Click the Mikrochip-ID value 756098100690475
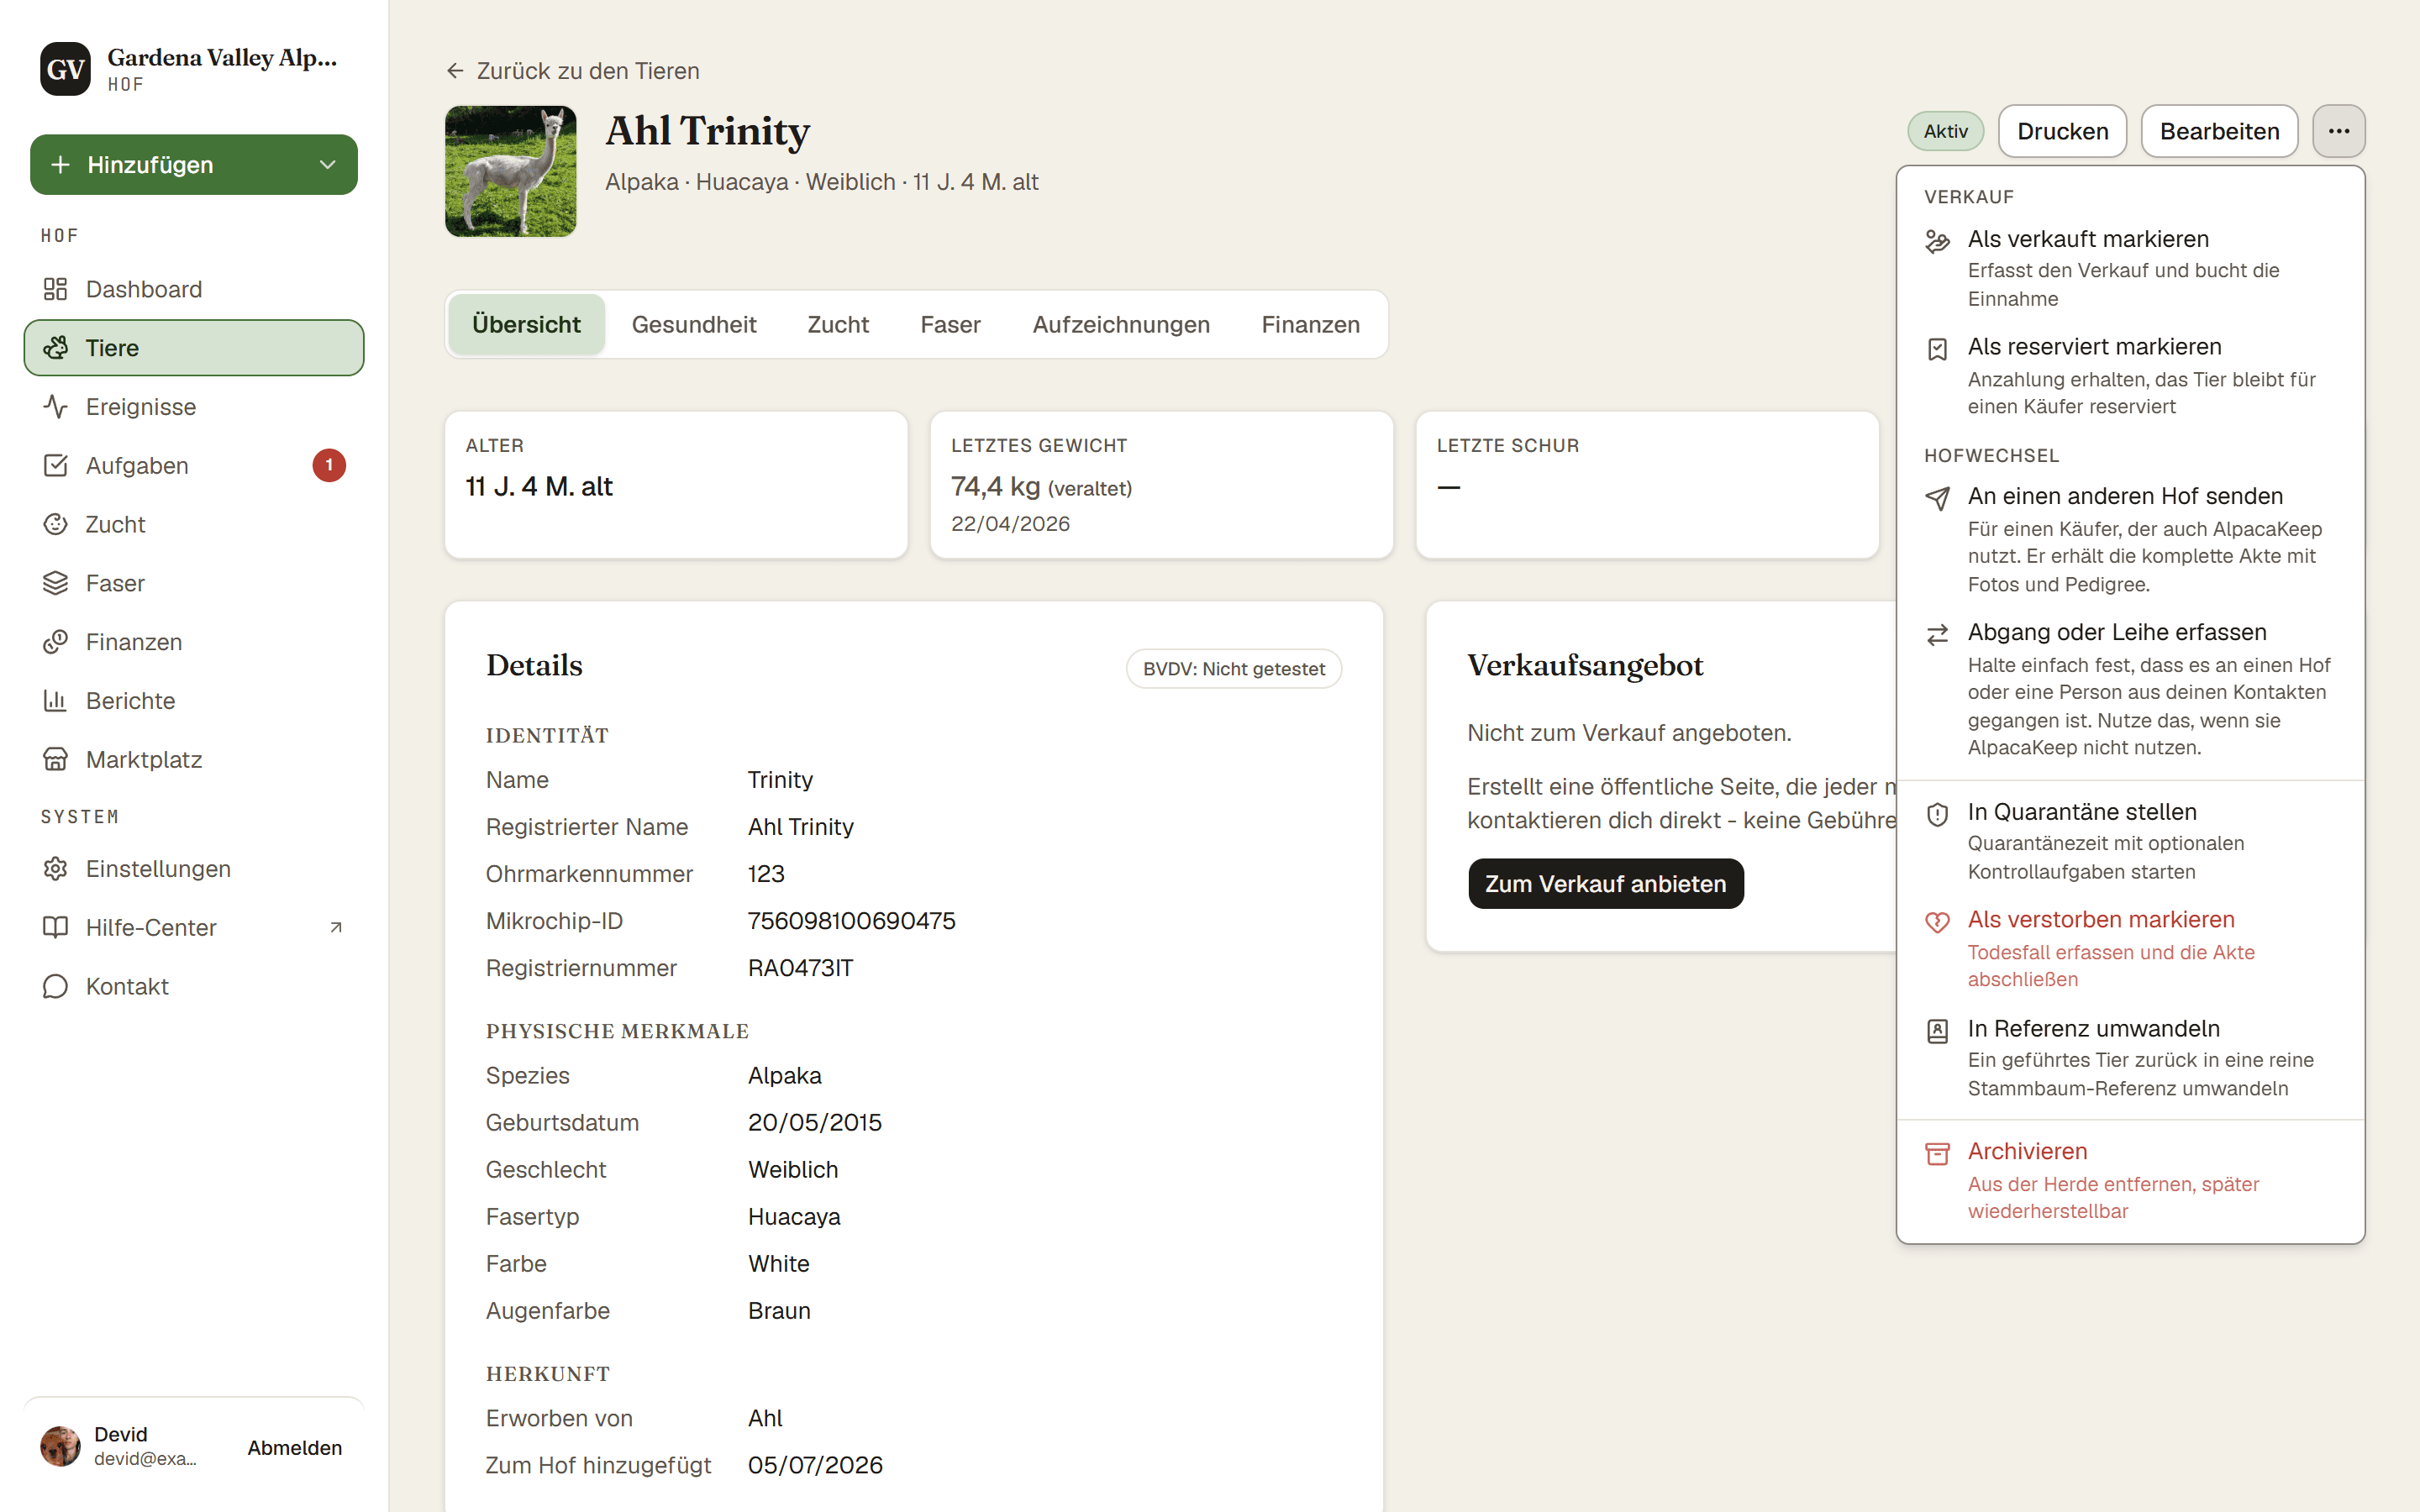This screenshot has height=1512, width=2420. tap(851, 921)
